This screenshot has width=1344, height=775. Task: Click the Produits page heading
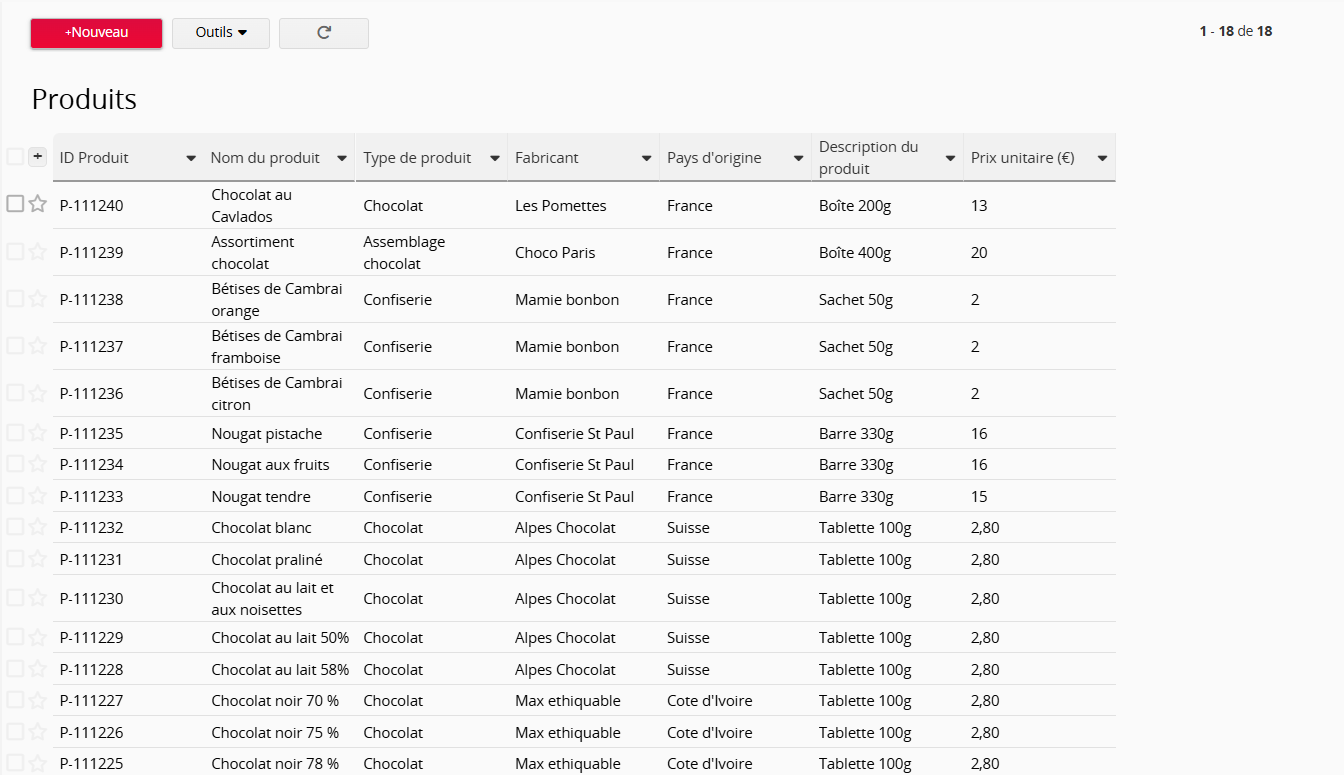(84, 99)
